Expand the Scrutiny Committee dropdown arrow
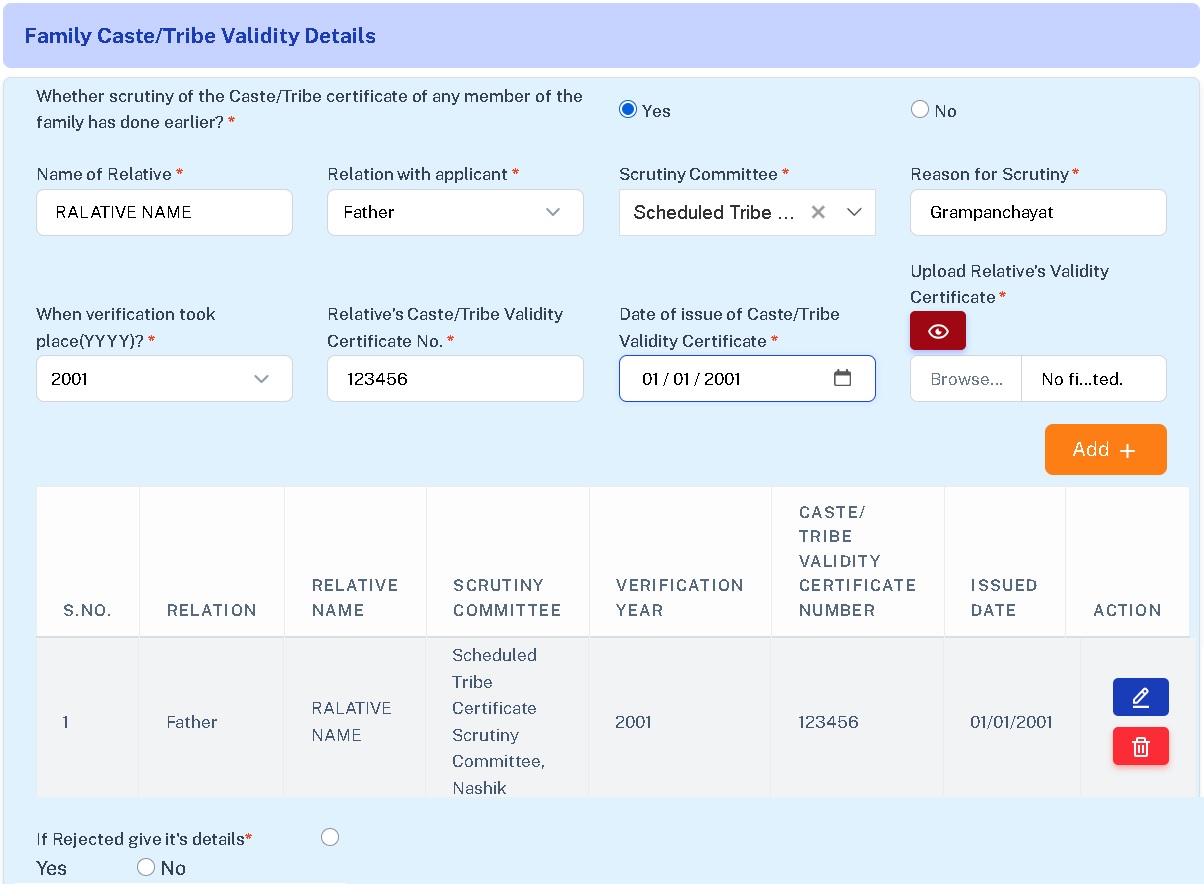Image resolution: width=1204 pixels, height=884 pixels. [854, 212]
